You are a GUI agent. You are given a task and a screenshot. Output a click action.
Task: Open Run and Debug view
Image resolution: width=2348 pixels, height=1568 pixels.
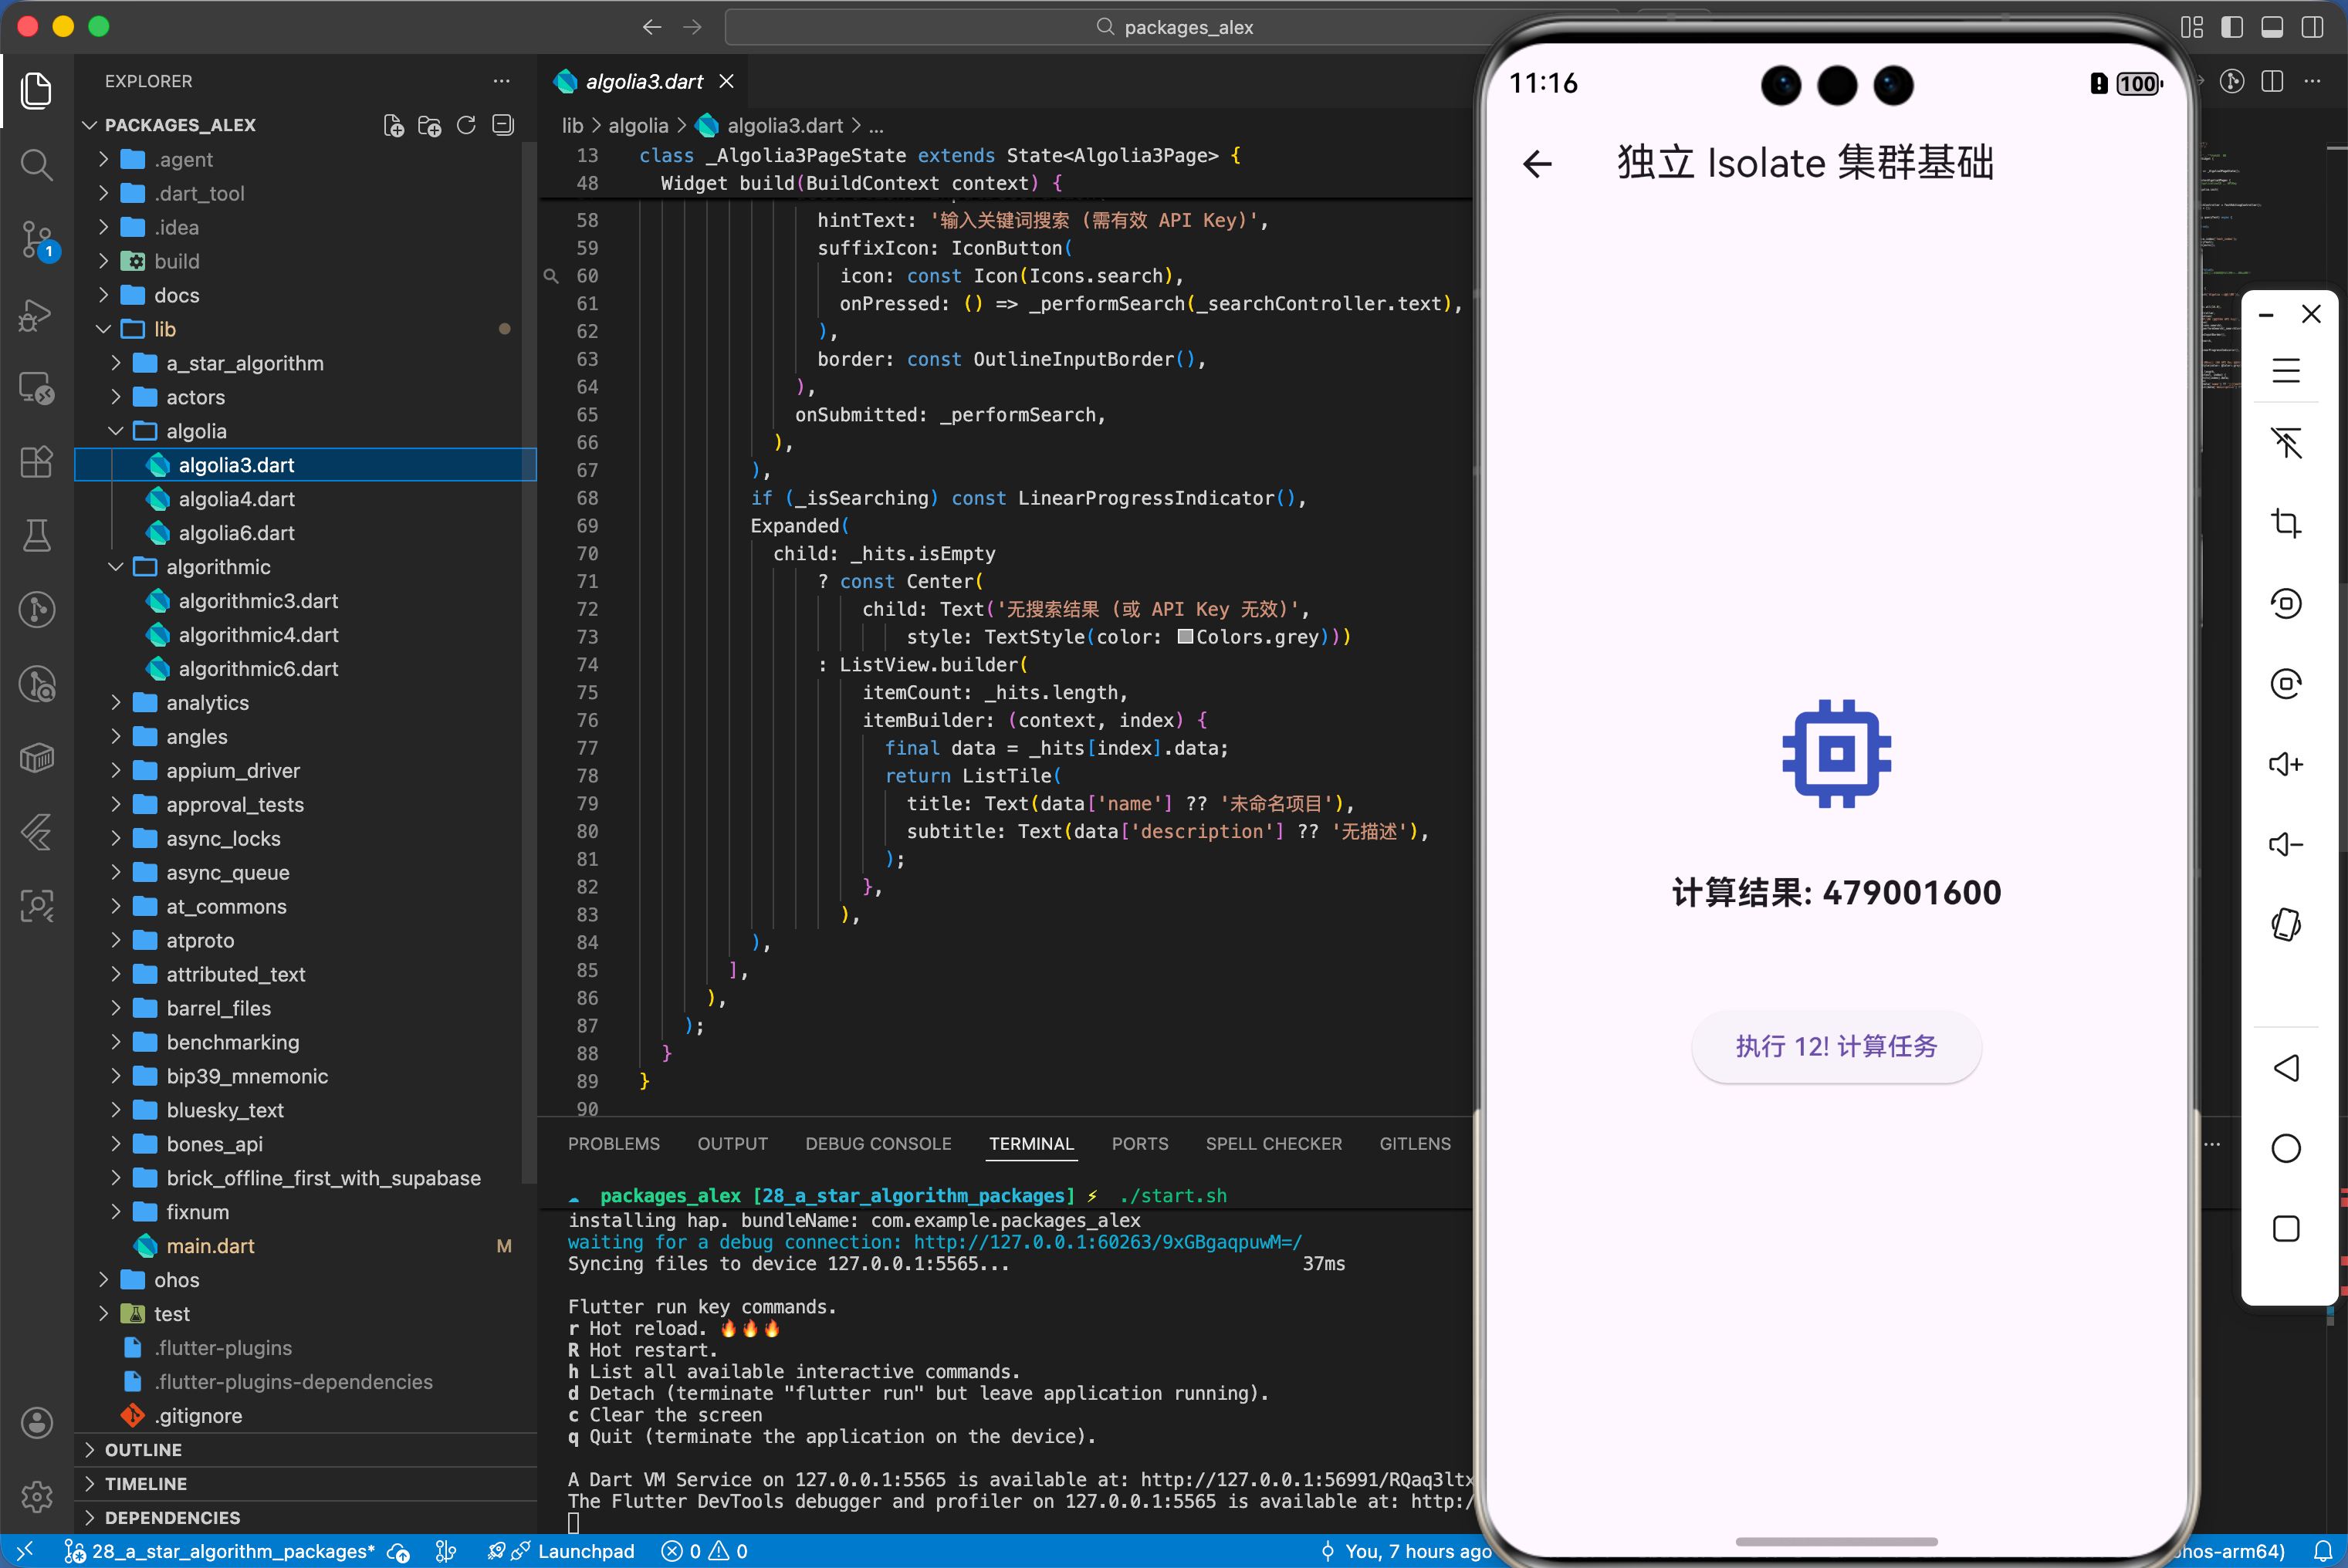(x=37, y=314)
